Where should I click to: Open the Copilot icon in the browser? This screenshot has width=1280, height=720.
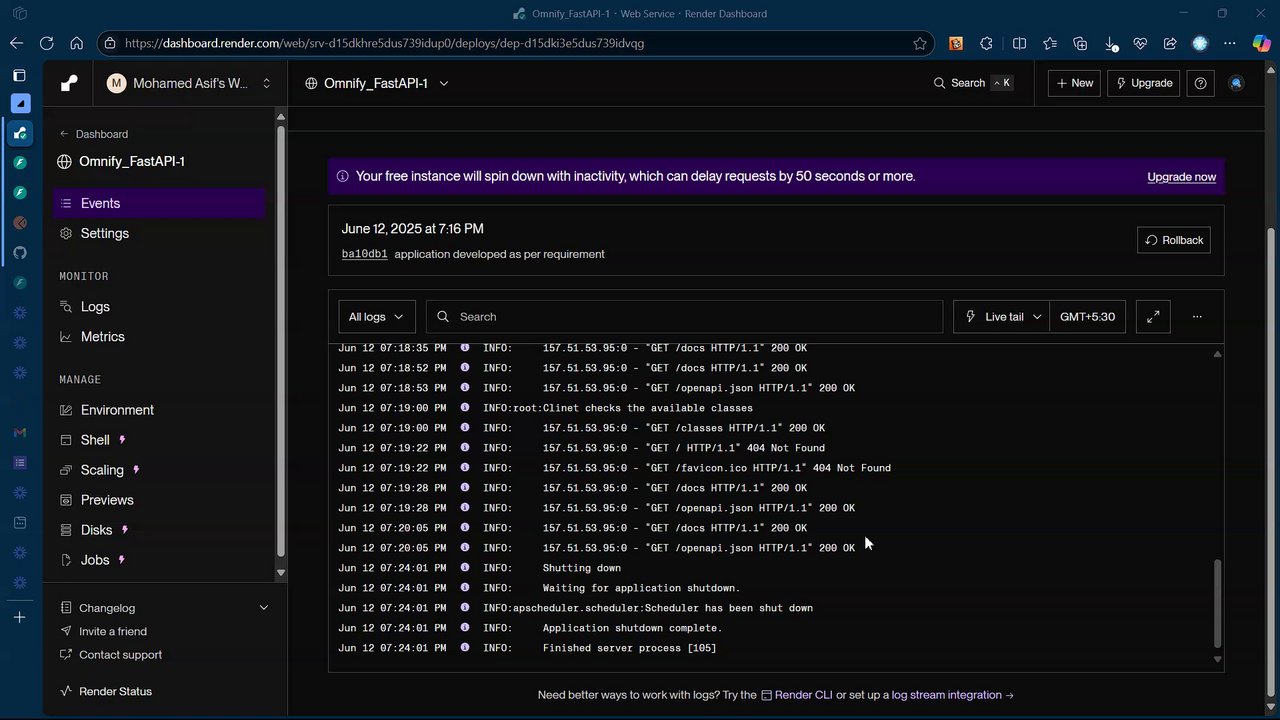tap(1261, 43)
